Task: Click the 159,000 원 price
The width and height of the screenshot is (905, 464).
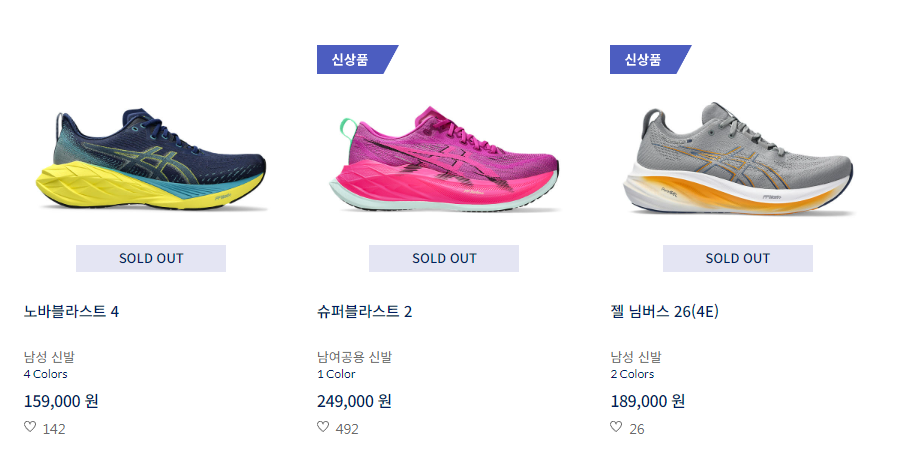Action: click(61, 401)
